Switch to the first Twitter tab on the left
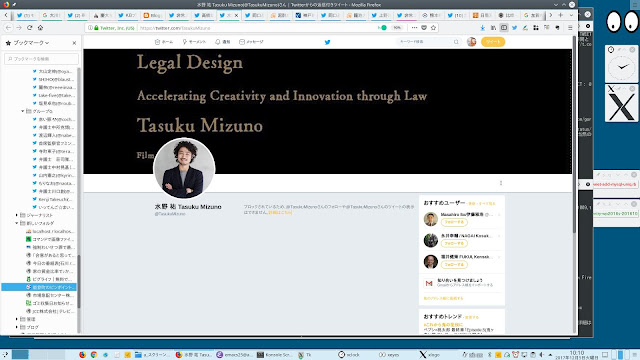This screenshot has height=360, width=640. (26, 15)
